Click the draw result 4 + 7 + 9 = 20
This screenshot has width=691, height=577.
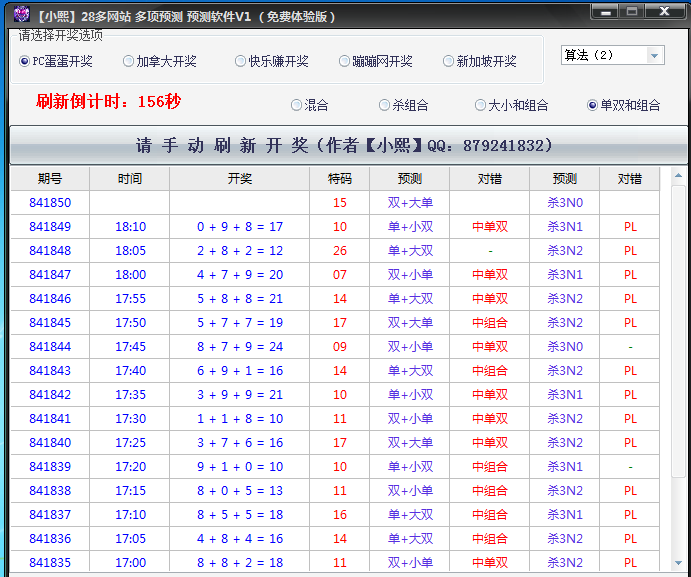[x=240, y=275]
